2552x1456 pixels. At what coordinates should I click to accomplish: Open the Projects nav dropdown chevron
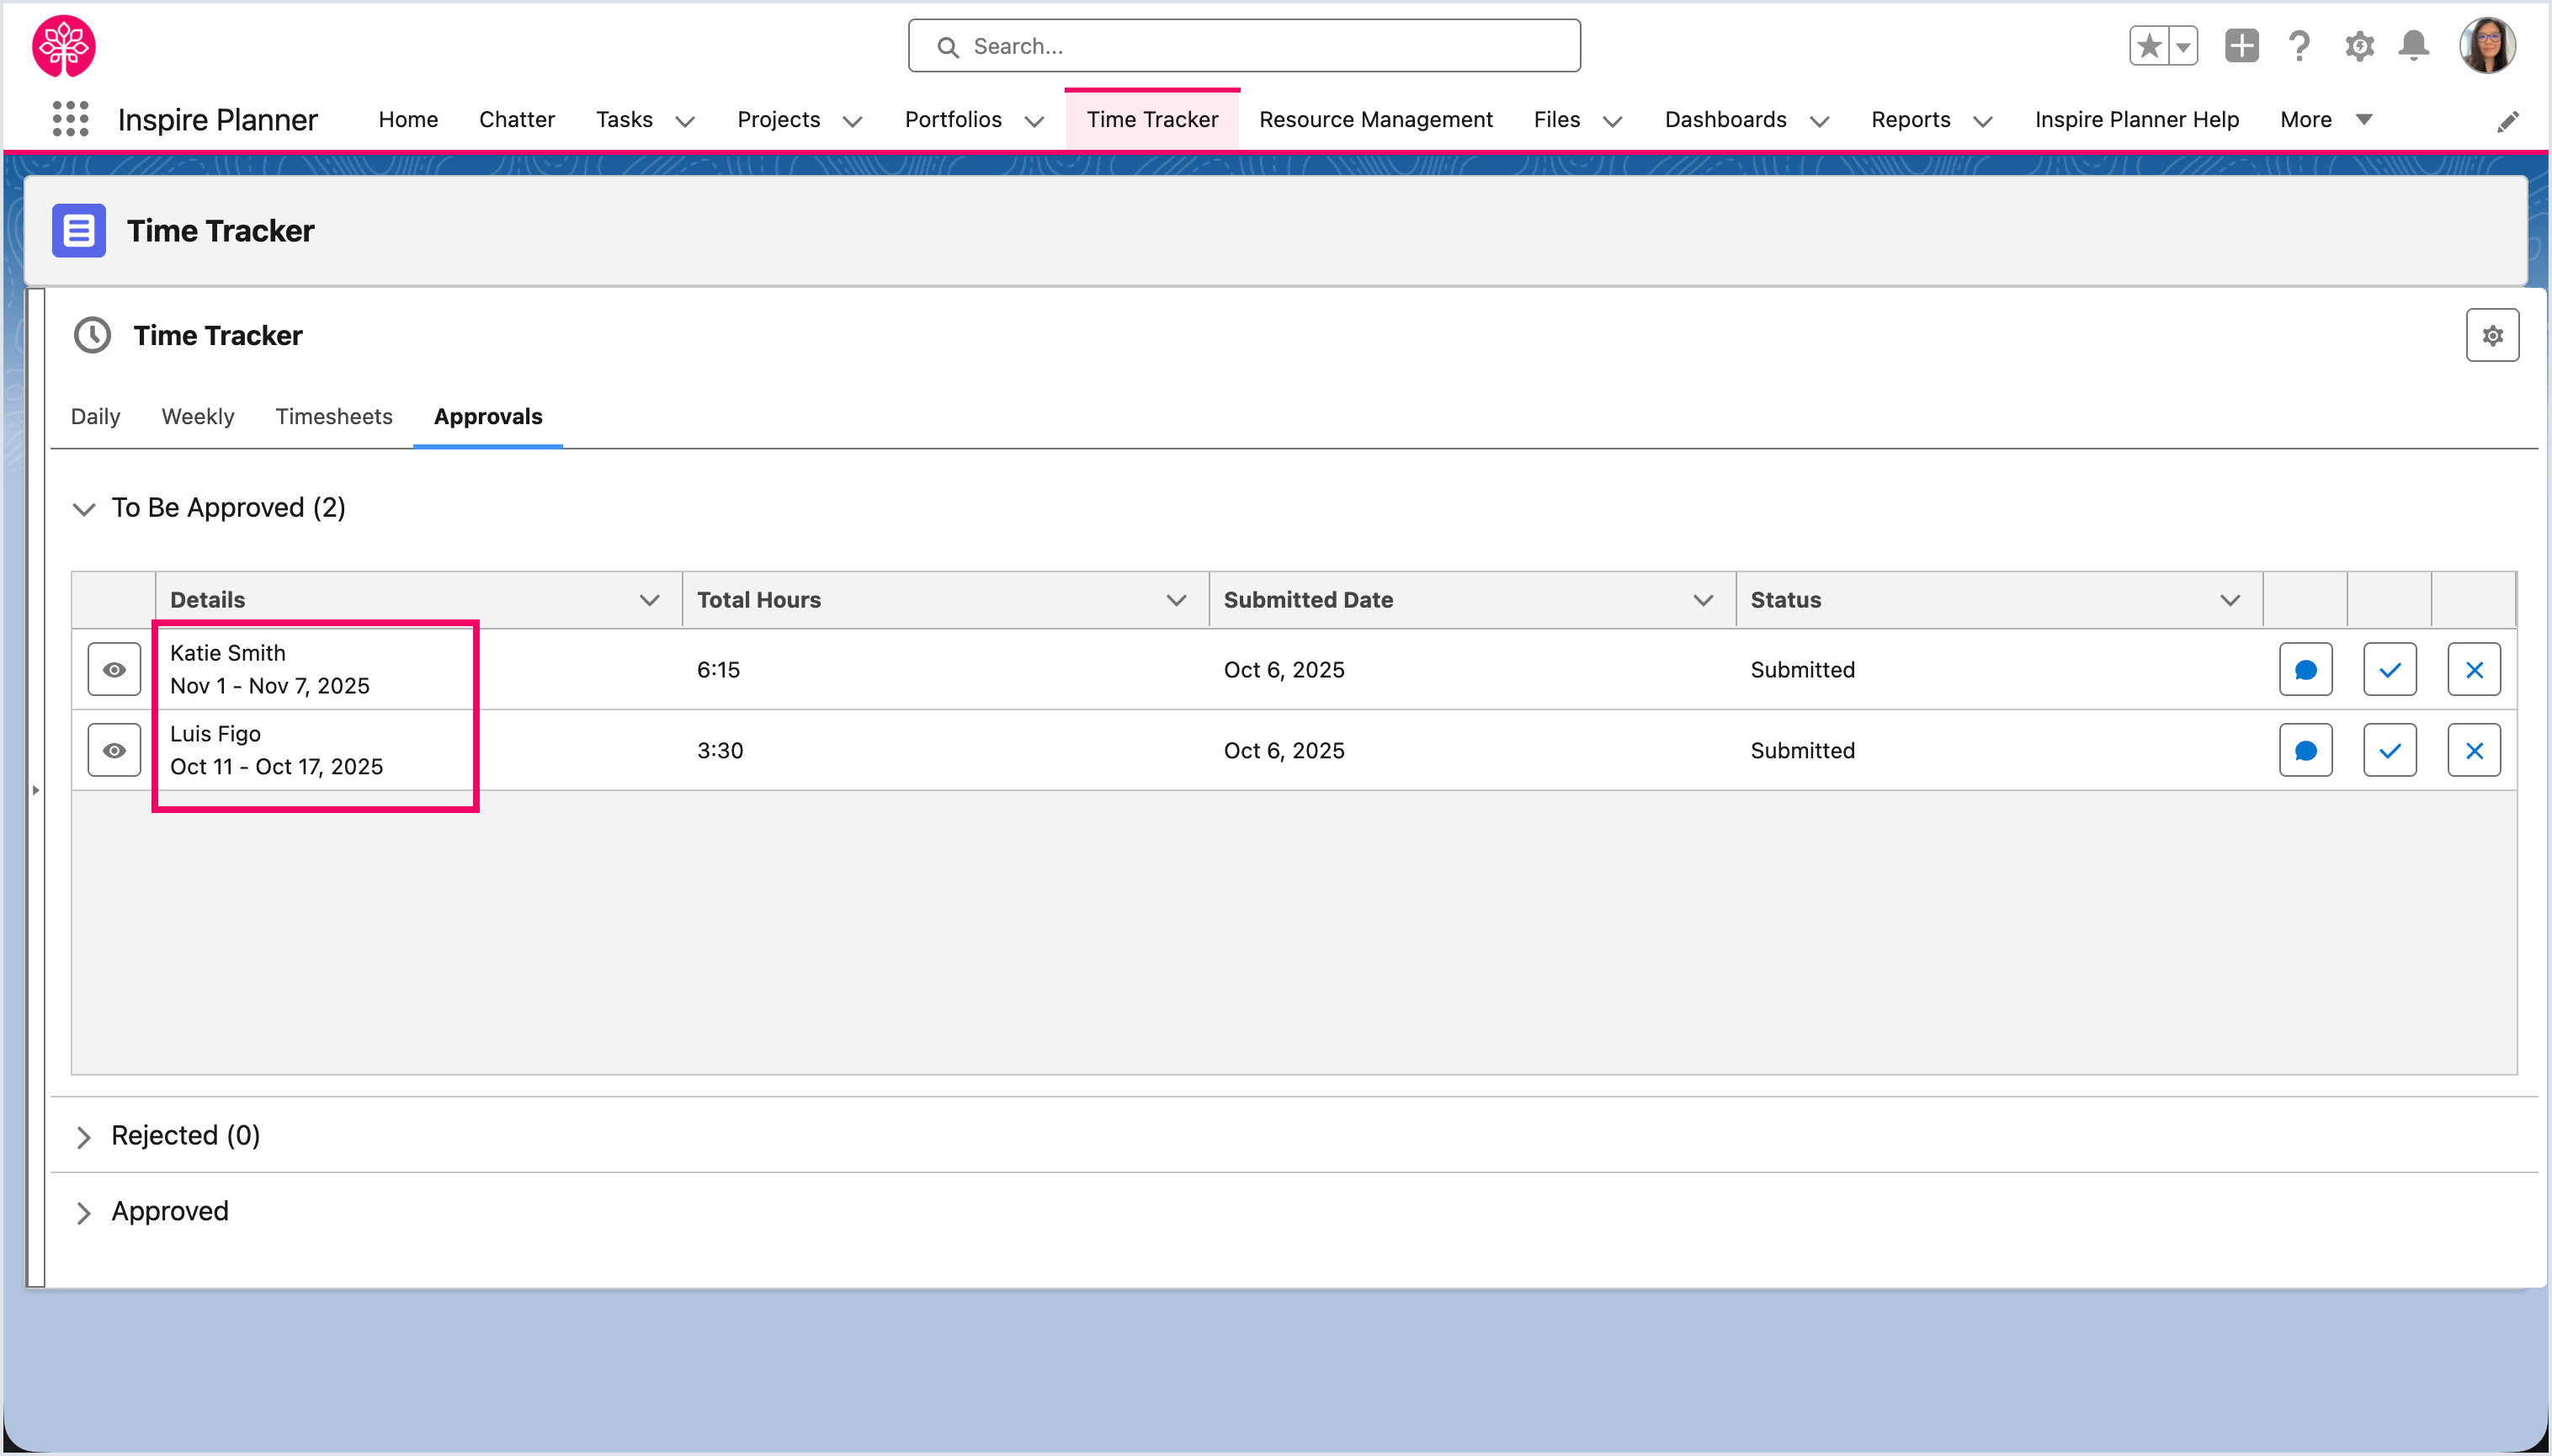coord(852,121)
